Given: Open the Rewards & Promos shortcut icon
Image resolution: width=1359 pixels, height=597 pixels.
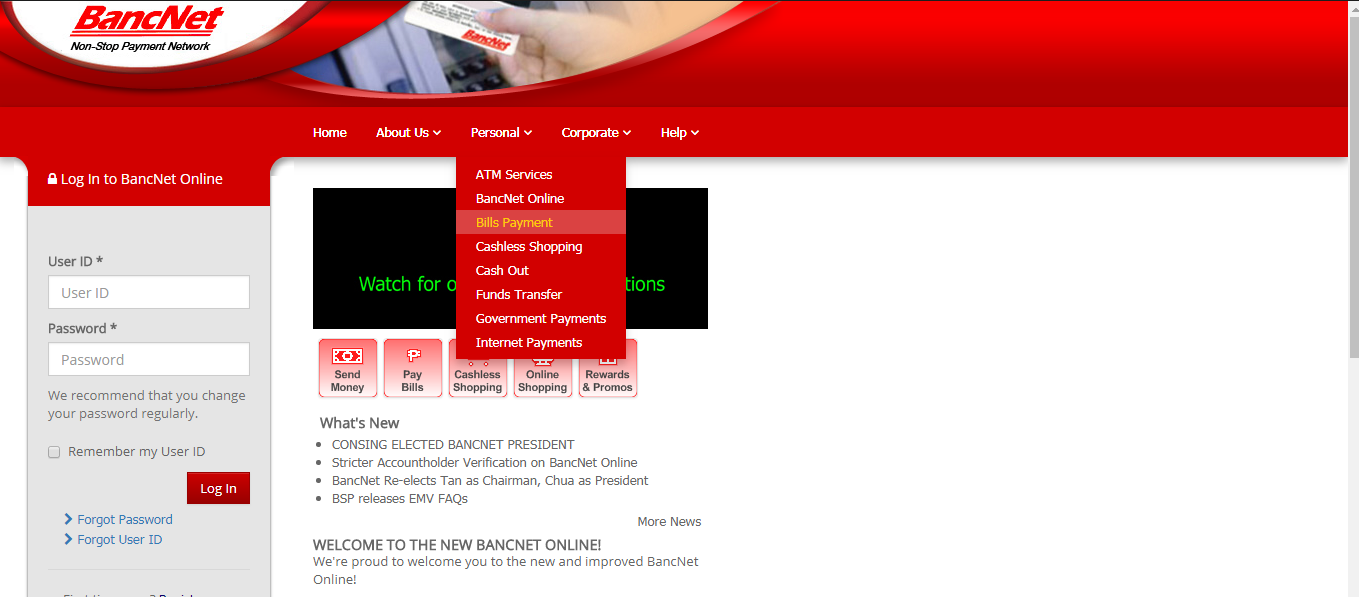Looking at the screenshot, I should point(608,368).
